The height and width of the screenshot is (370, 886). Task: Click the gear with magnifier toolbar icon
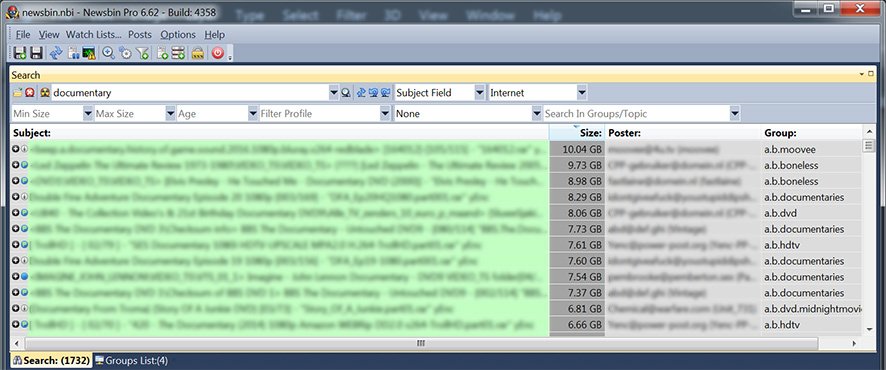[x=125, y=53]
